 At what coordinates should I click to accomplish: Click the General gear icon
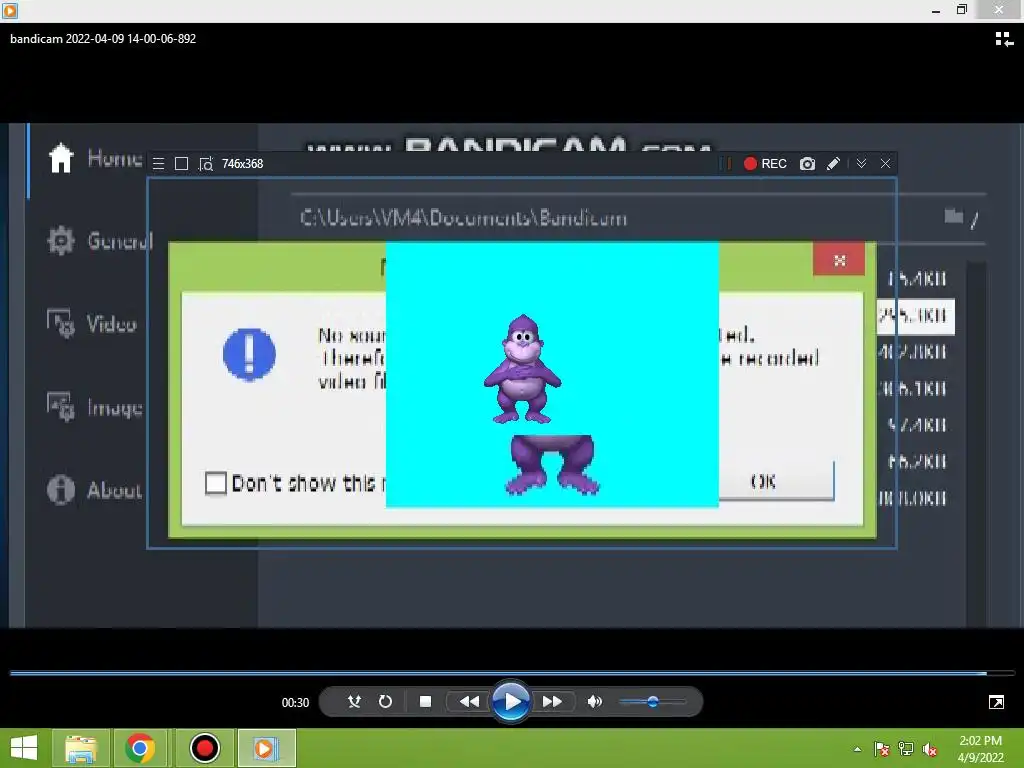(61, 241)
